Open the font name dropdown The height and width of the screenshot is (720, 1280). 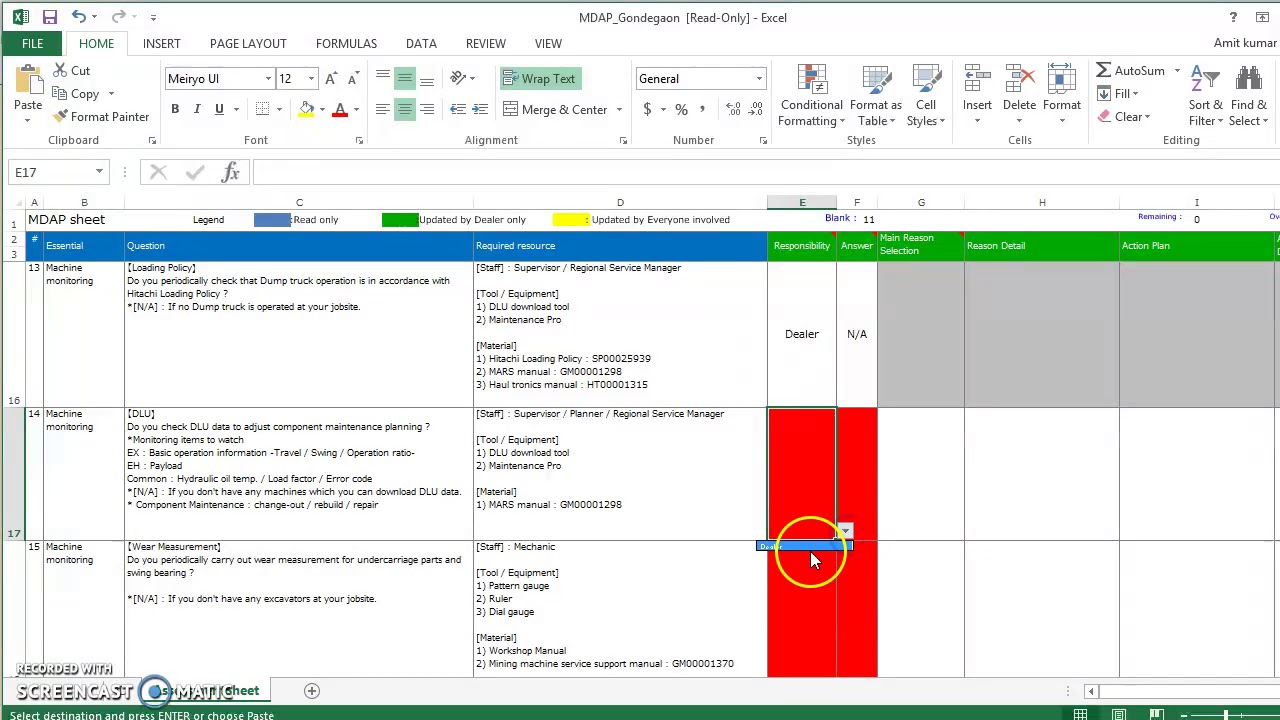(x=268, y=79)
